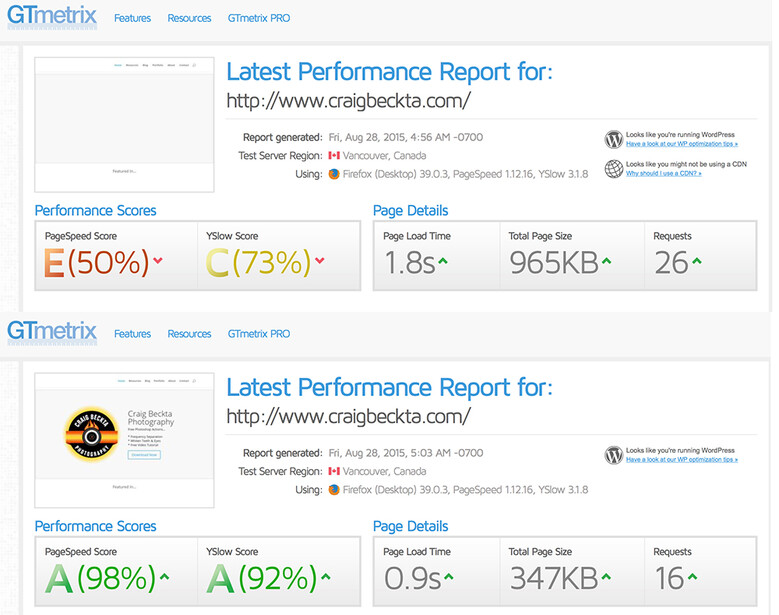
Task: Click the 26 requests value
Action: [x=671, y=262]
